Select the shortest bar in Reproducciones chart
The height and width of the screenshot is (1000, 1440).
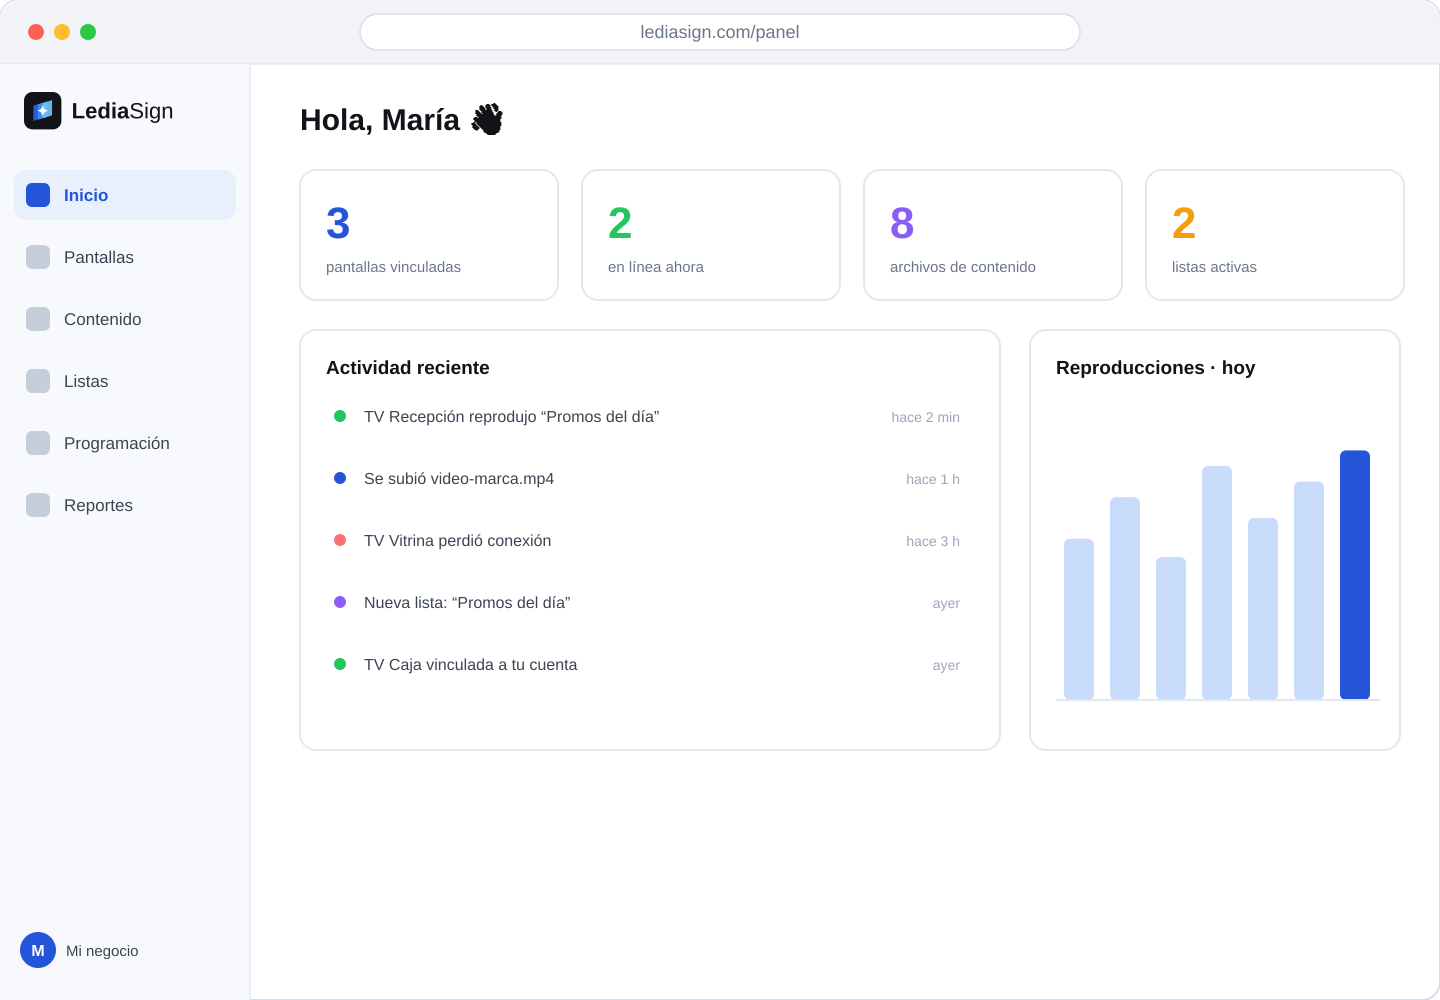(1171, 628)
